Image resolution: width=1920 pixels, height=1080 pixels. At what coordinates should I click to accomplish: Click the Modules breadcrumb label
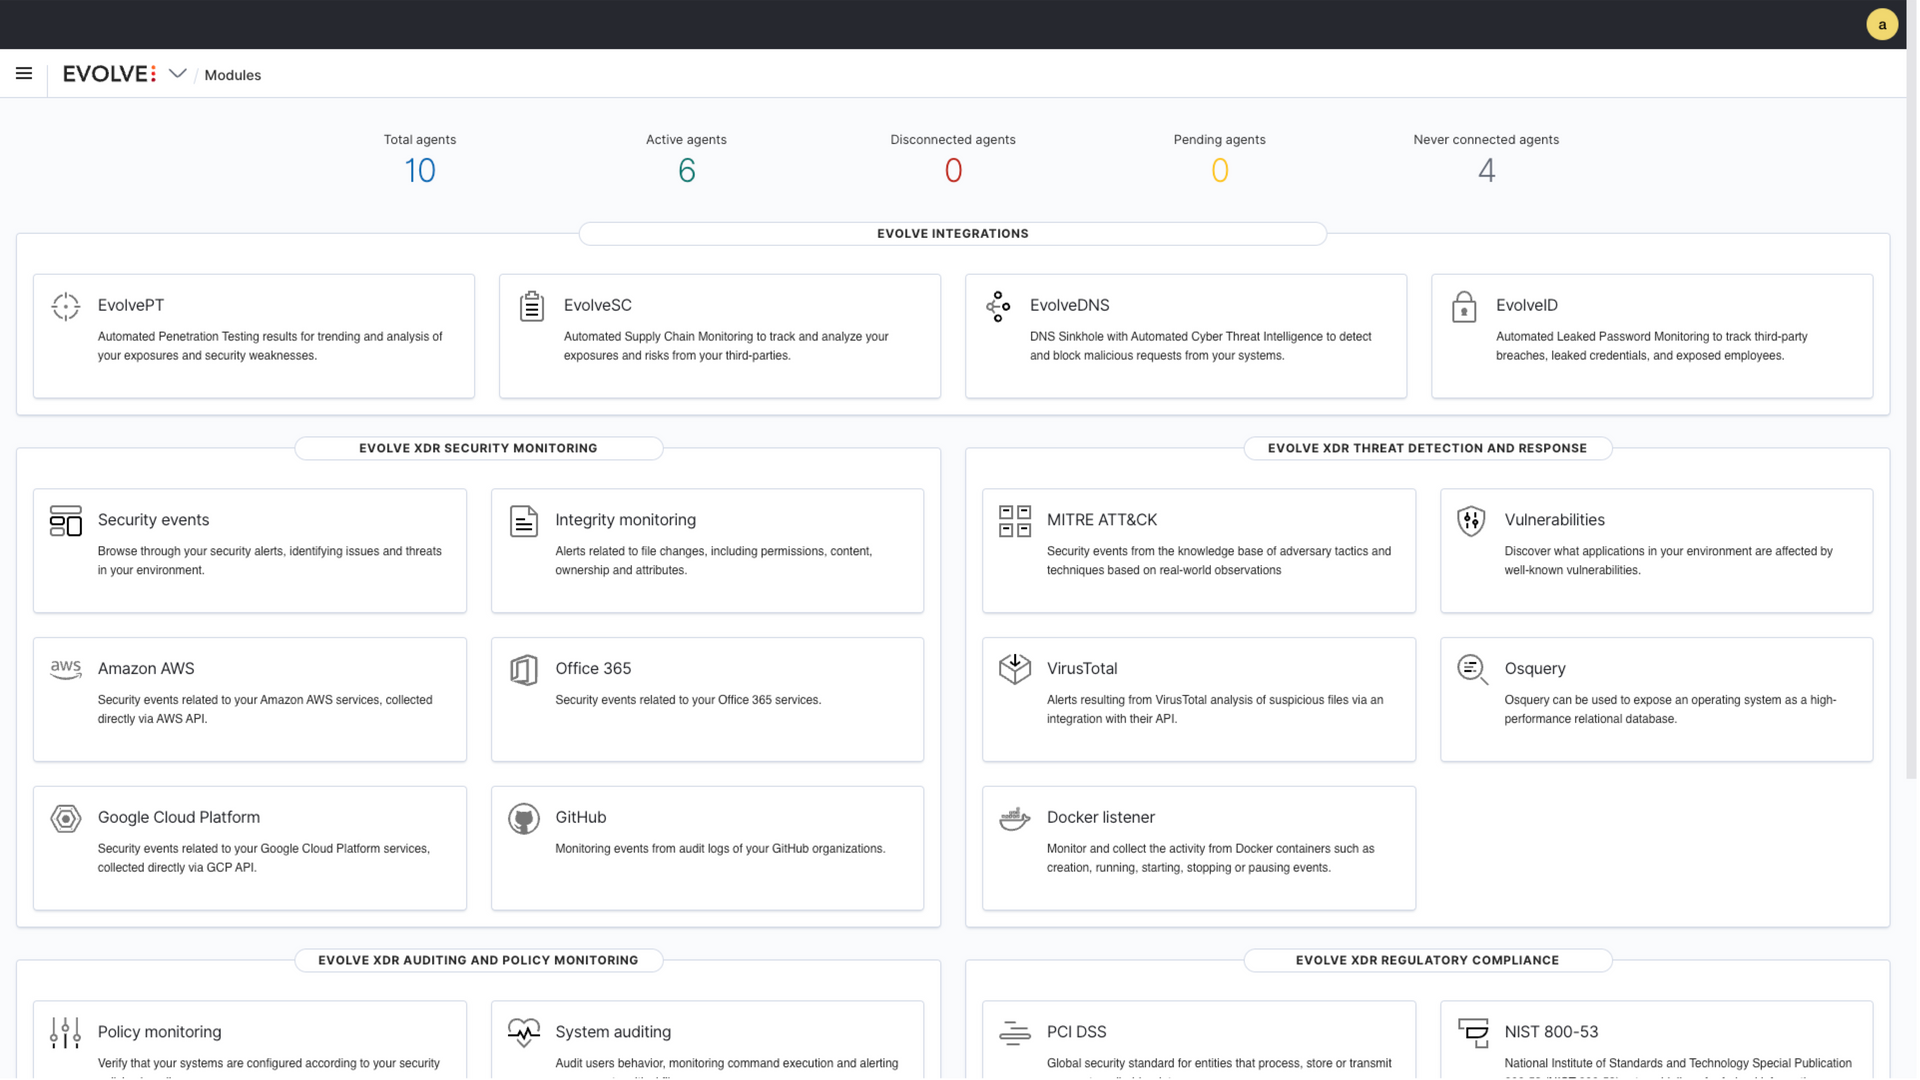point(232,75)
